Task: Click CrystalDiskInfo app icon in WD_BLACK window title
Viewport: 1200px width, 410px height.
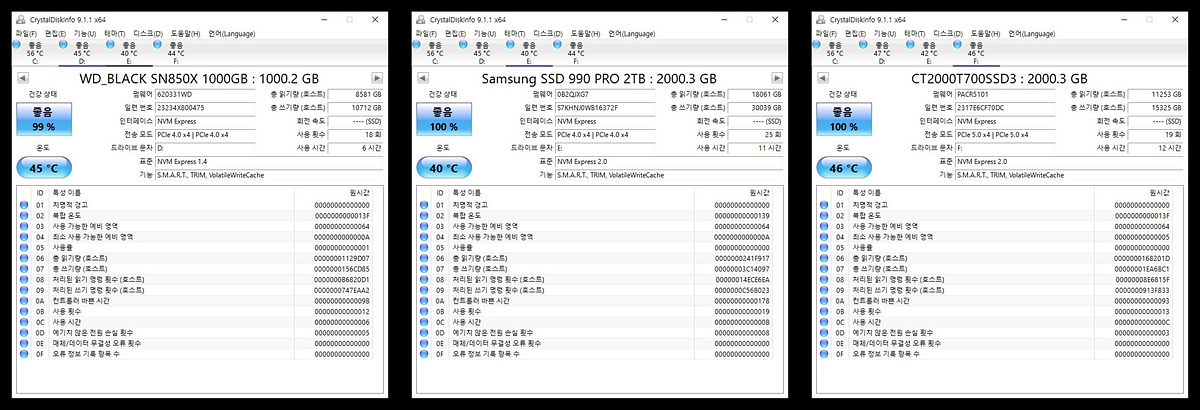Action: (21, 19)
